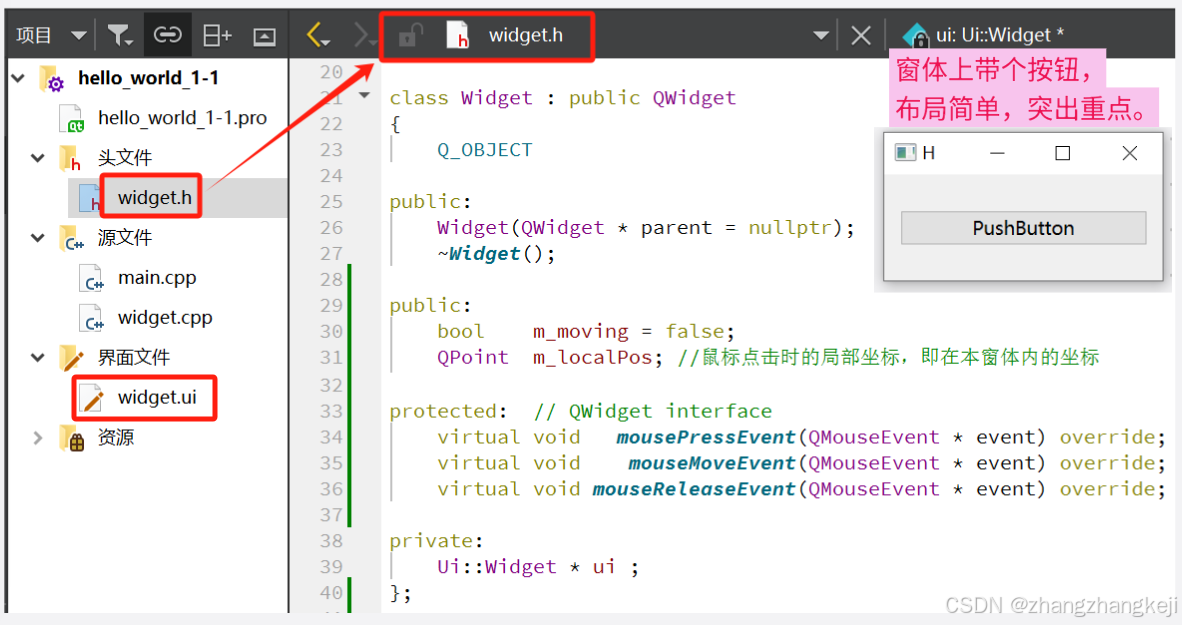Viewport: 1182px width, 625px height.
Task: Expand the 资源 folder
Action: pos(38,437)
